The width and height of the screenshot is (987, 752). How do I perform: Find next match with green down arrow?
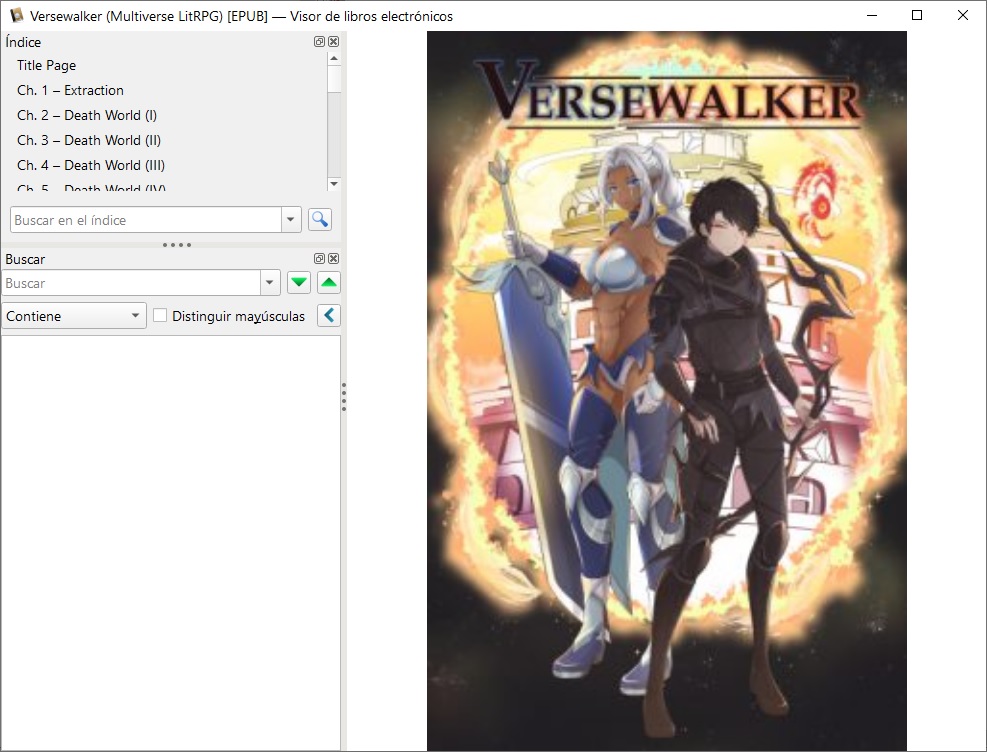(299, 283)
